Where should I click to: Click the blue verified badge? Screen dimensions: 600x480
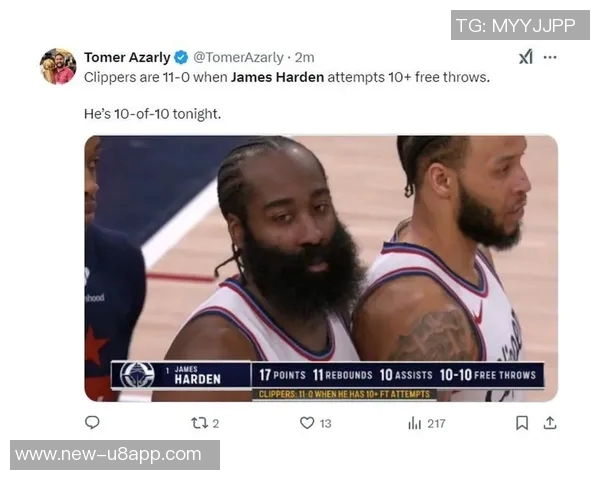click(181, 57)
